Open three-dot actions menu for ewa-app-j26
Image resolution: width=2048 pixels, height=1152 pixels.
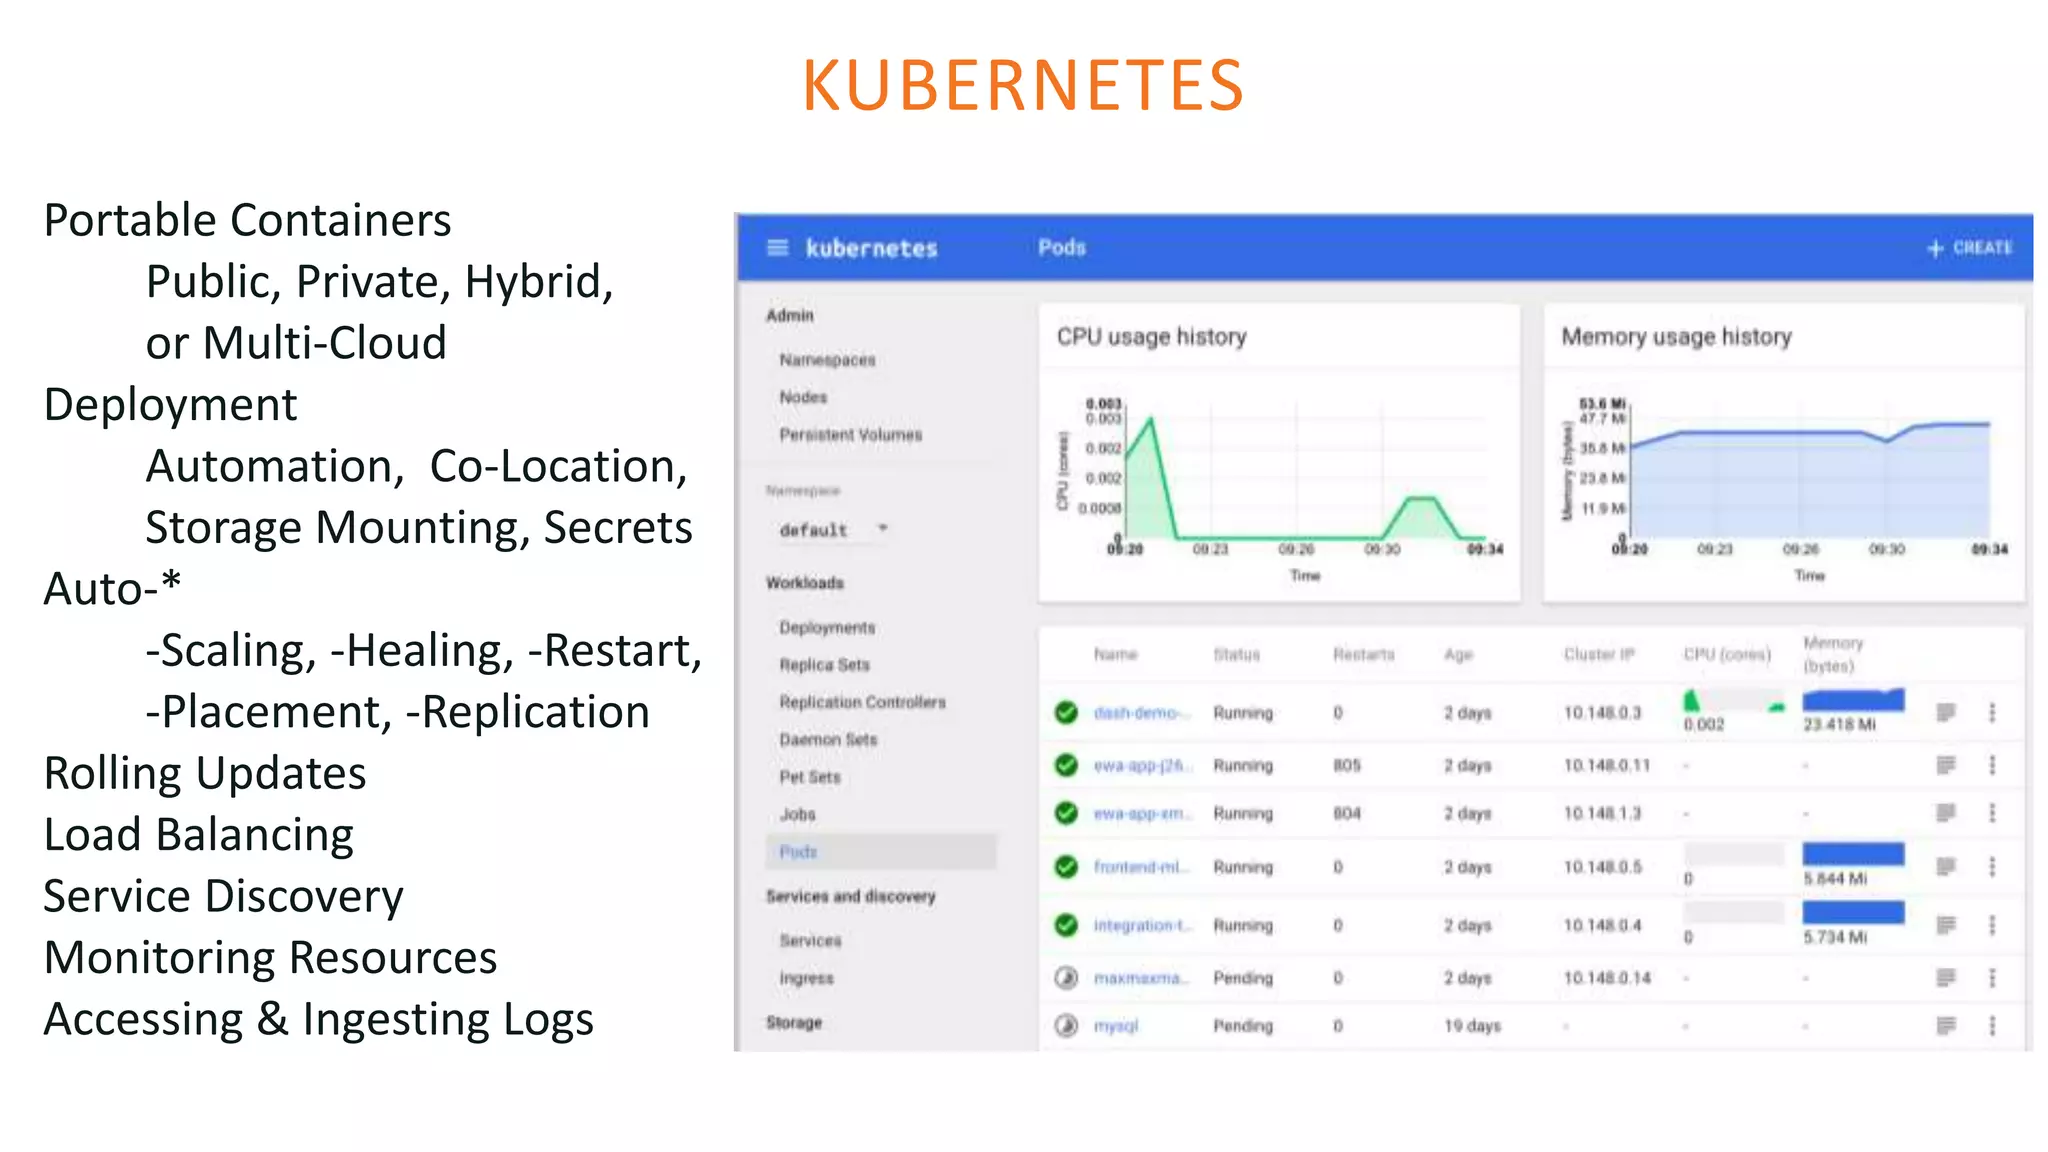1992,765
